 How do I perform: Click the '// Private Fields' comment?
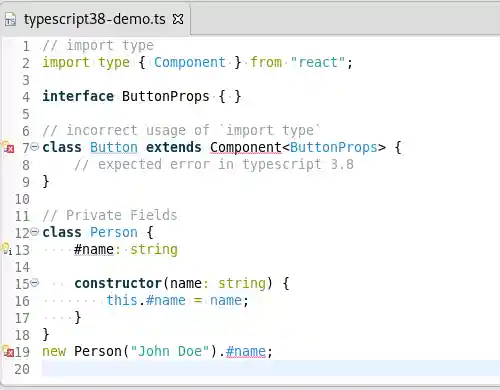(x=110, y=215)
